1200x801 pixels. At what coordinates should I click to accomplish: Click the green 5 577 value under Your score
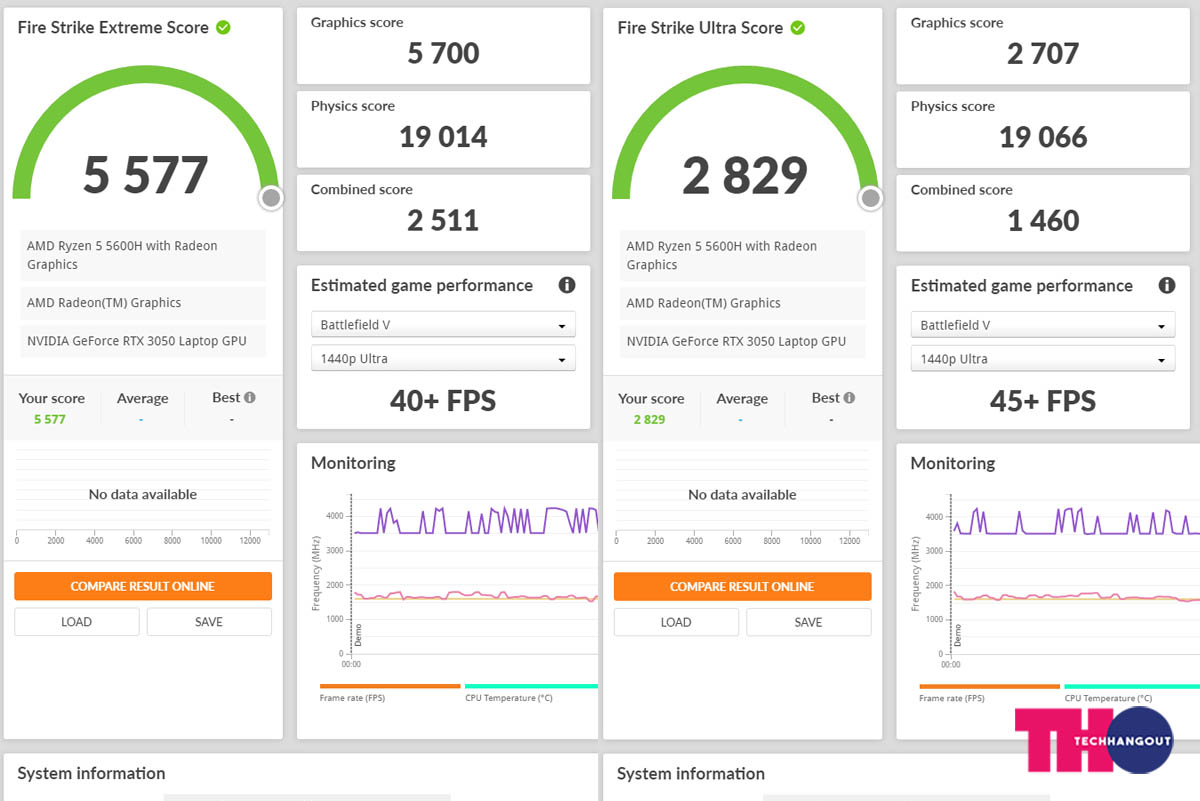50,419
